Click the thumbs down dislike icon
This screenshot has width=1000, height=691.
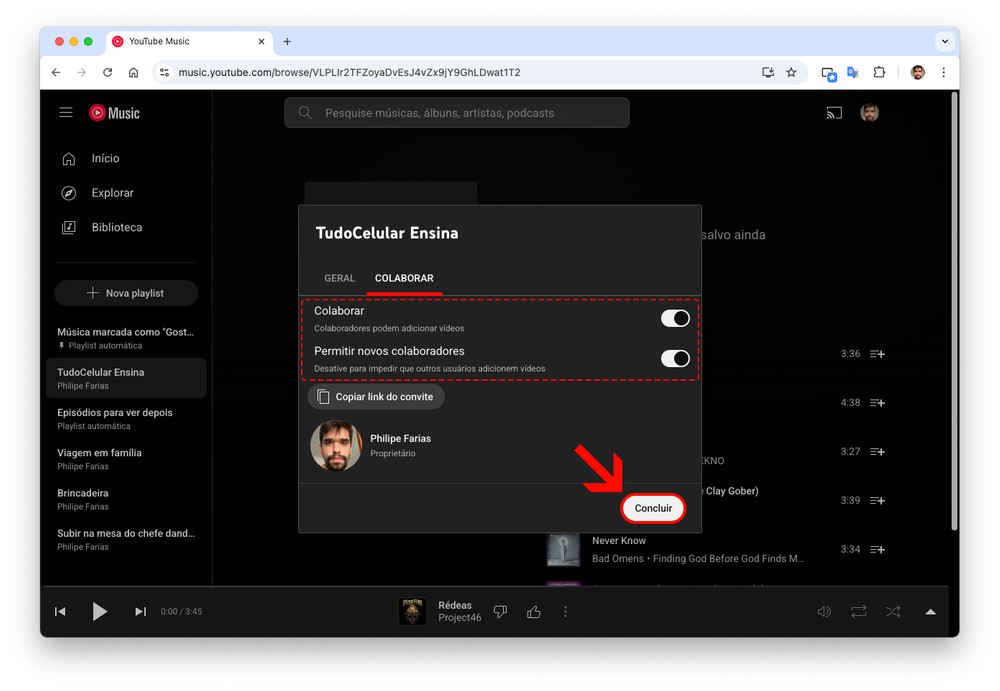[501, 612]
